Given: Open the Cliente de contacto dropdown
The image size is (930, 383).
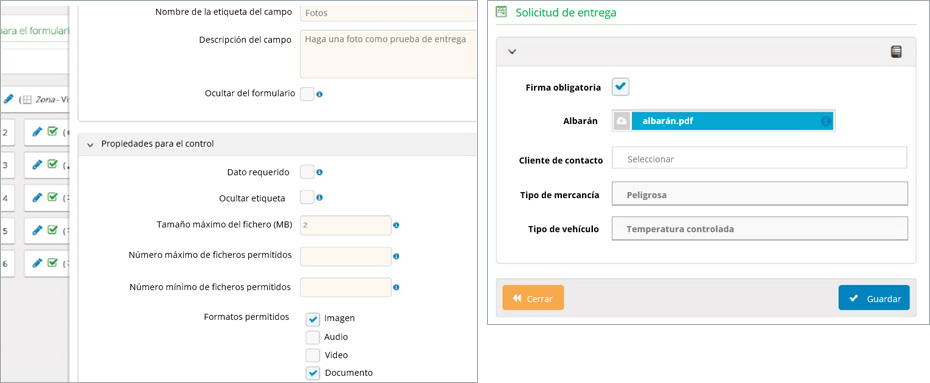Looking at the screenshot, I should click(x=760, y=159).
